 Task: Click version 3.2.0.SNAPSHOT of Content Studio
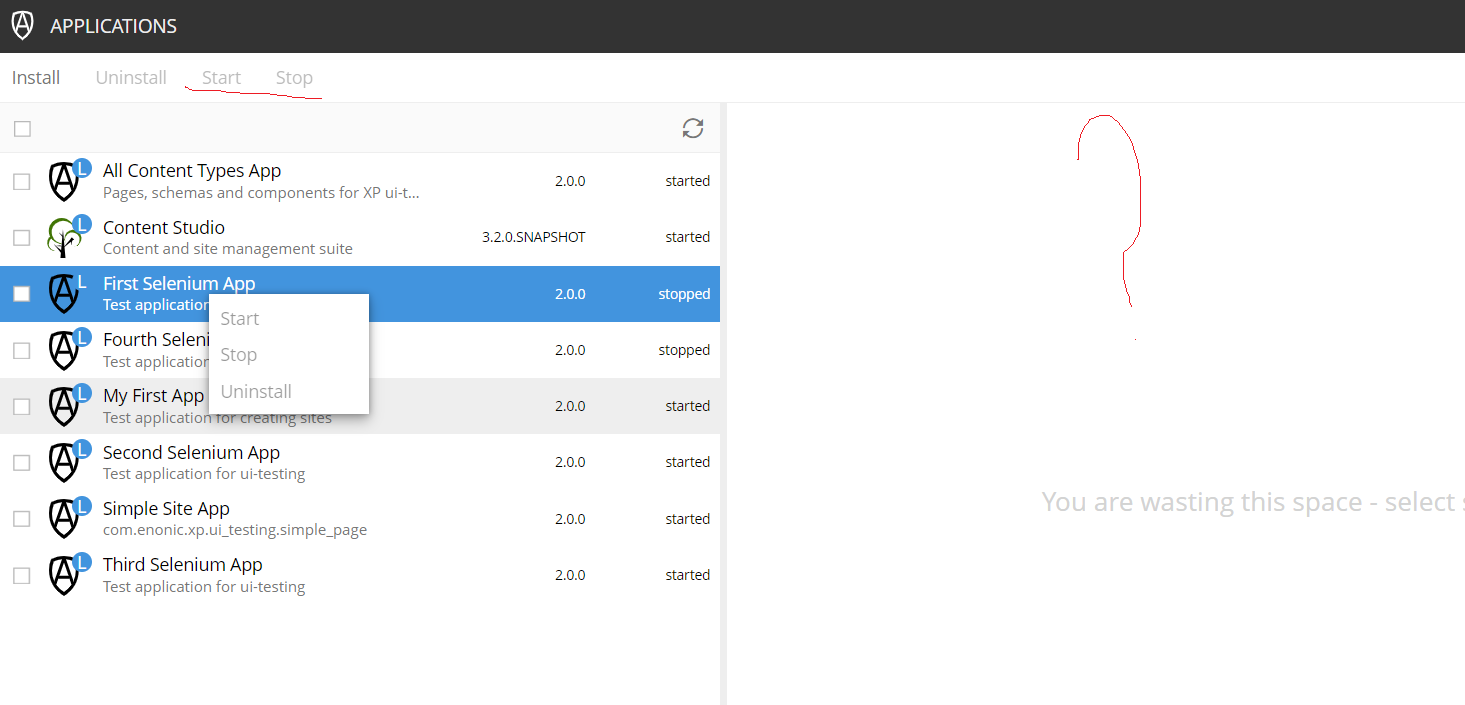click(534, 237)
